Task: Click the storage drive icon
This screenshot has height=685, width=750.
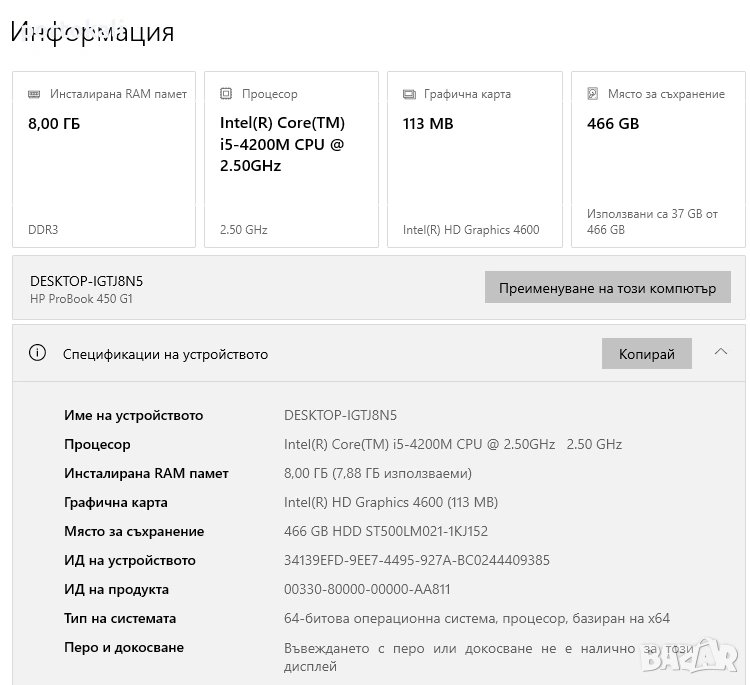Action: click(593, 94)
